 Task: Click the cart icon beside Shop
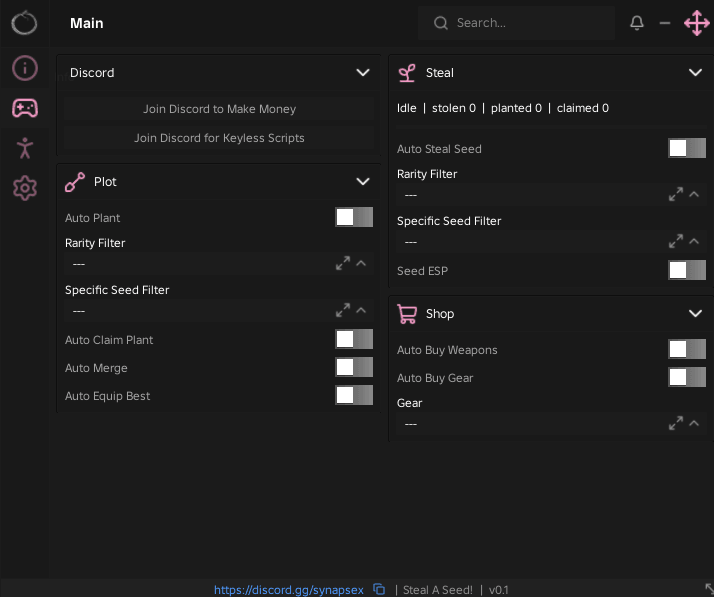click(407, 314)
